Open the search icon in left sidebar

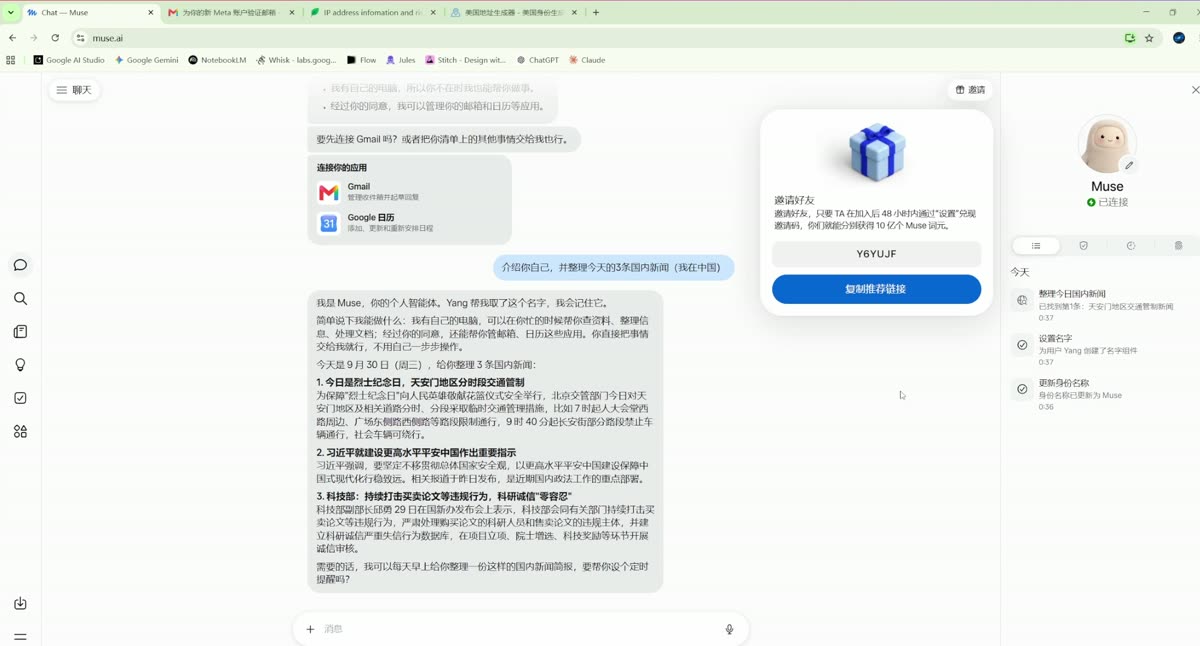(20, 298)
